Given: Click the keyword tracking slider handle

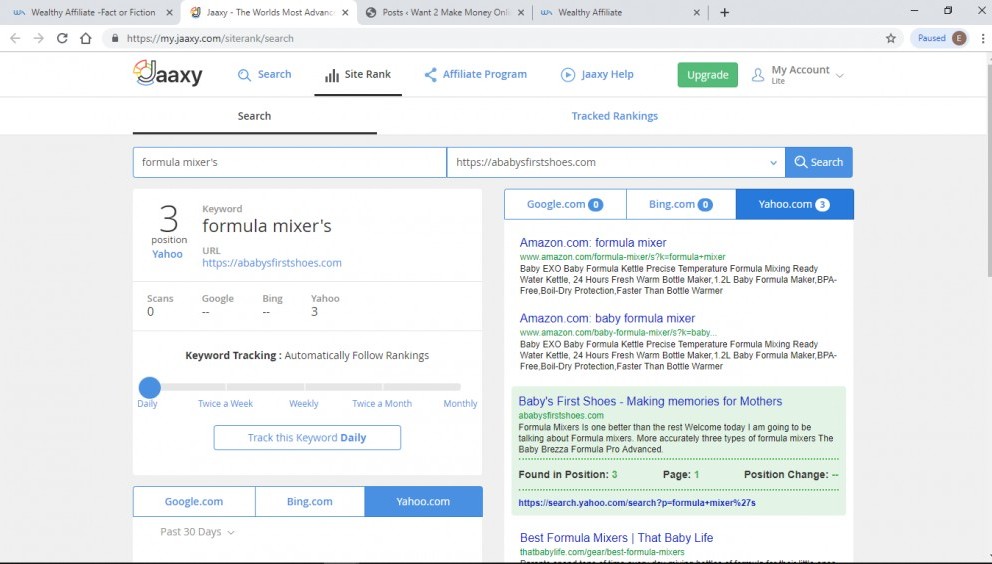Looking at the screenshot, I should click(150, 387).
